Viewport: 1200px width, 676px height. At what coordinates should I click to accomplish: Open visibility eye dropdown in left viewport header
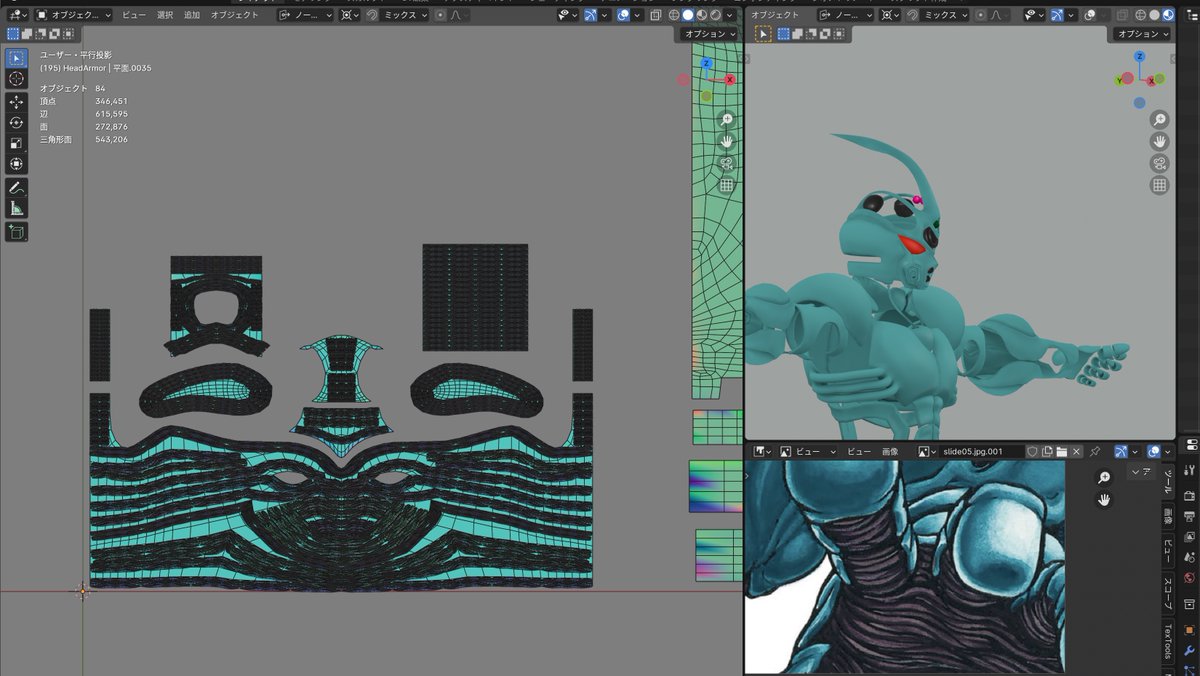point(567,15)
